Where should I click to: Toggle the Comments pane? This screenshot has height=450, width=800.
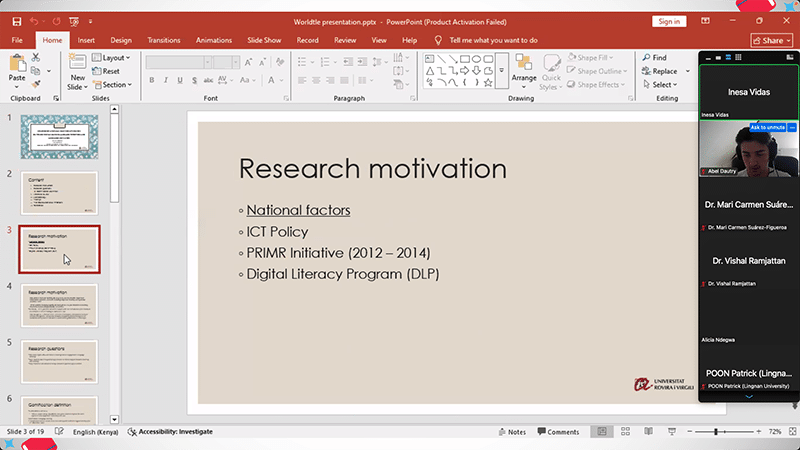coord(556,432)
